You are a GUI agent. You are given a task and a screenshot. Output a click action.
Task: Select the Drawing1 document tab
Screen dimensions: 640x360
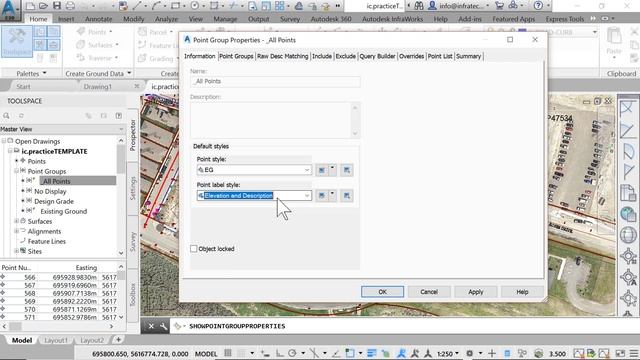coord(98,87)
